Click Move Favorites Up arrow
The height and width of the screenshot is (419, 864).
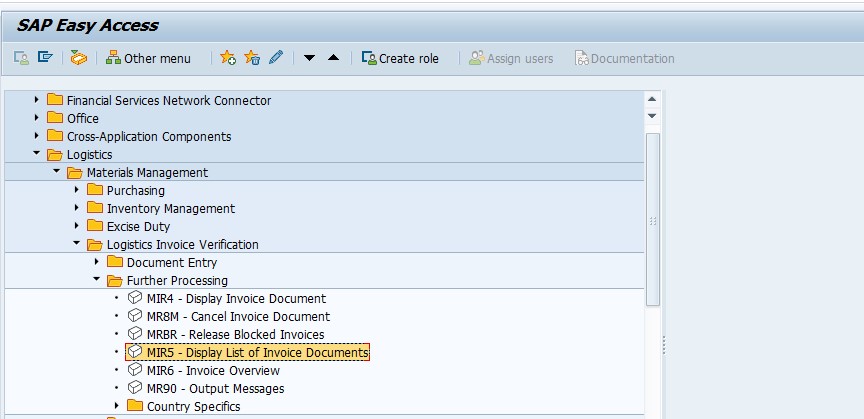pos(333,57)
